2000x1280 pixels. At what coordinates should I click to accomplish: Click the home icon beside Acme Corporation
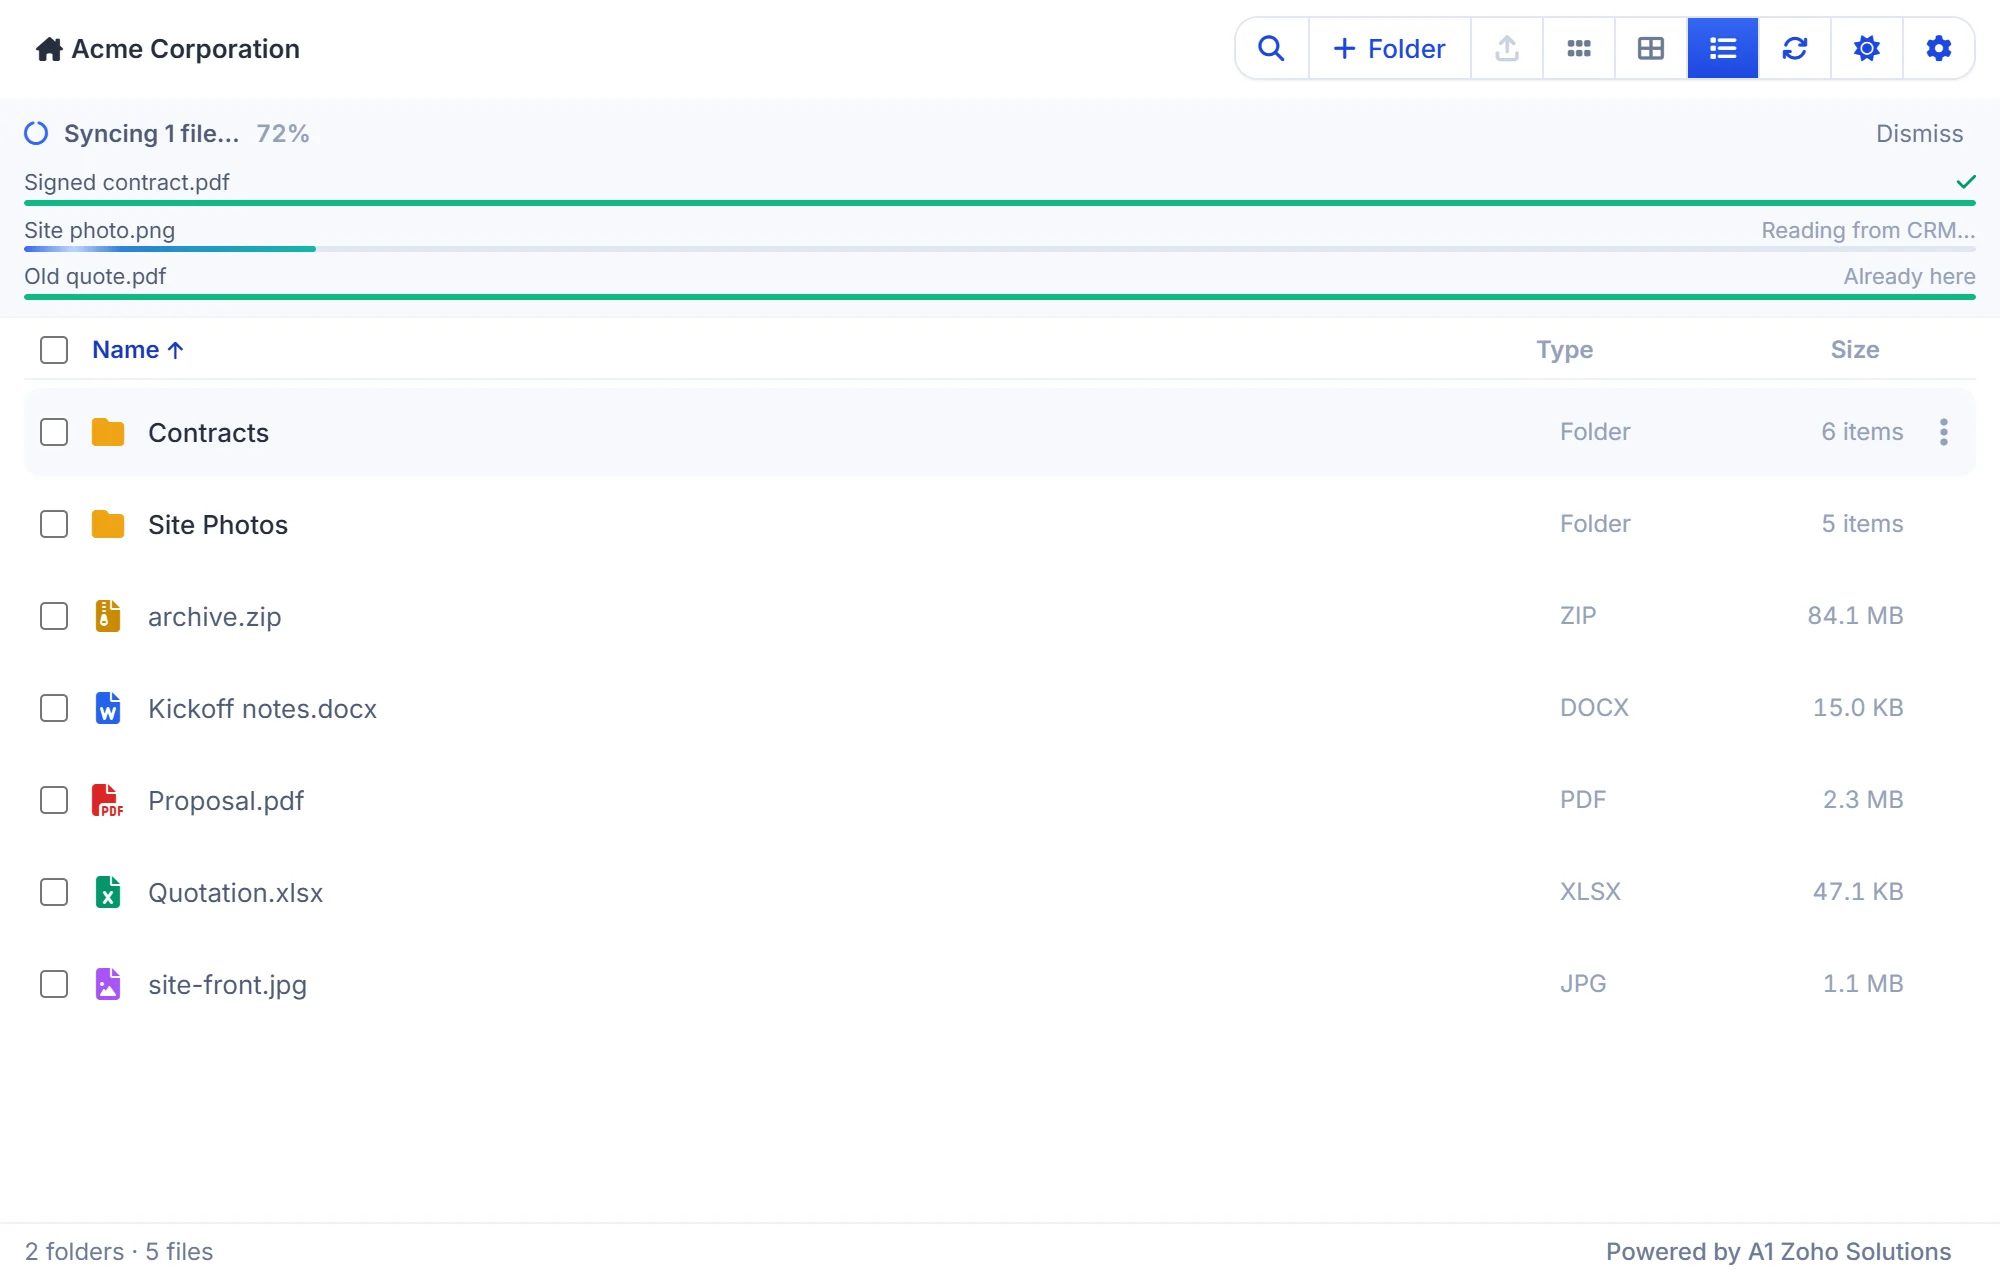coord(49,49)
